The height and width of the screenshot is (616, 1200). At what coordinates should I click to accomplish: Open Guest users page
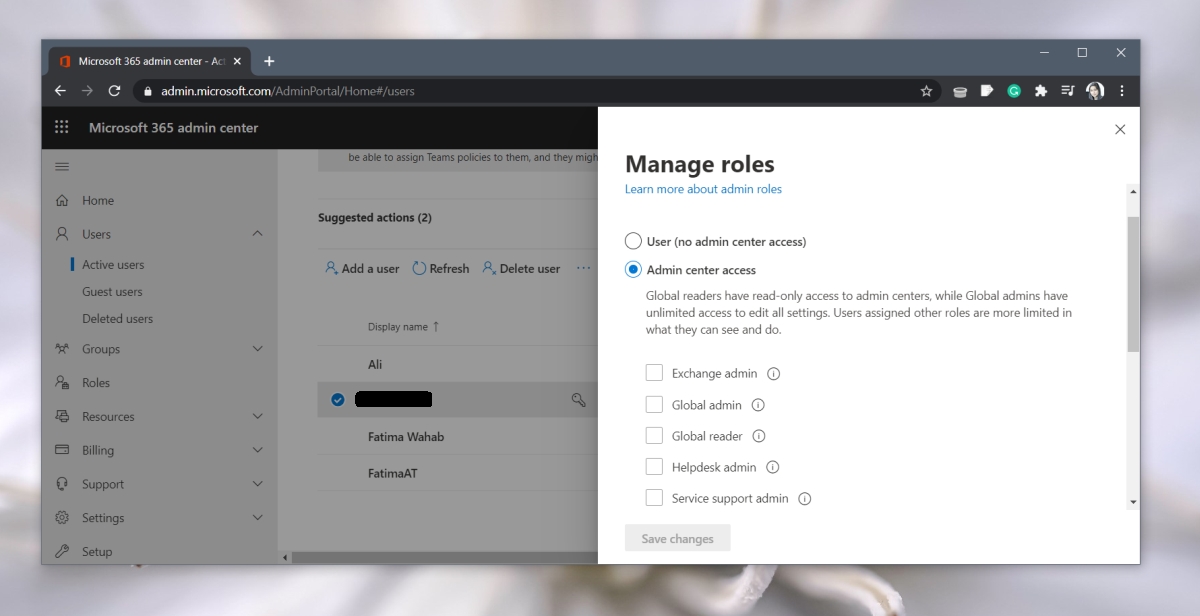tap(112, 292)
